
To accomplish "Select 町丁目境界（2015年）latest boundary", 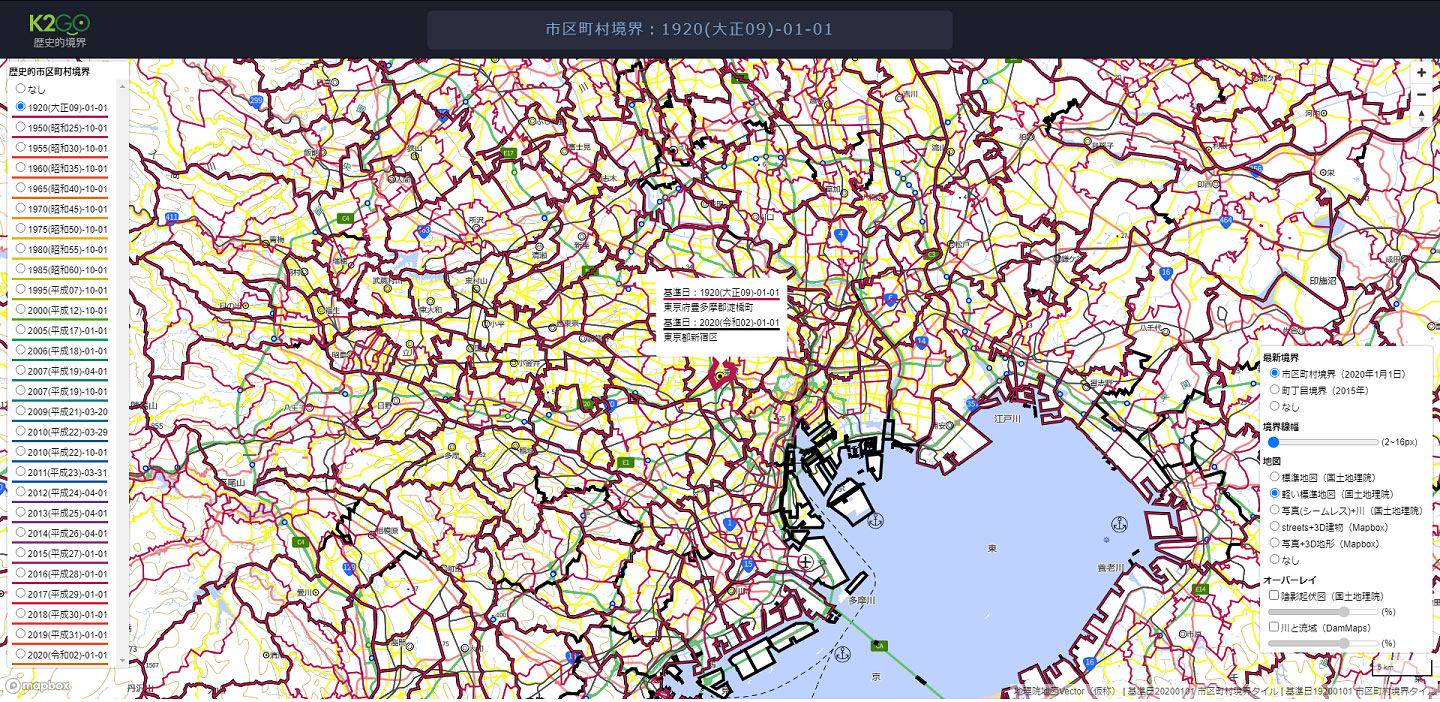I will pos(1274,390).
